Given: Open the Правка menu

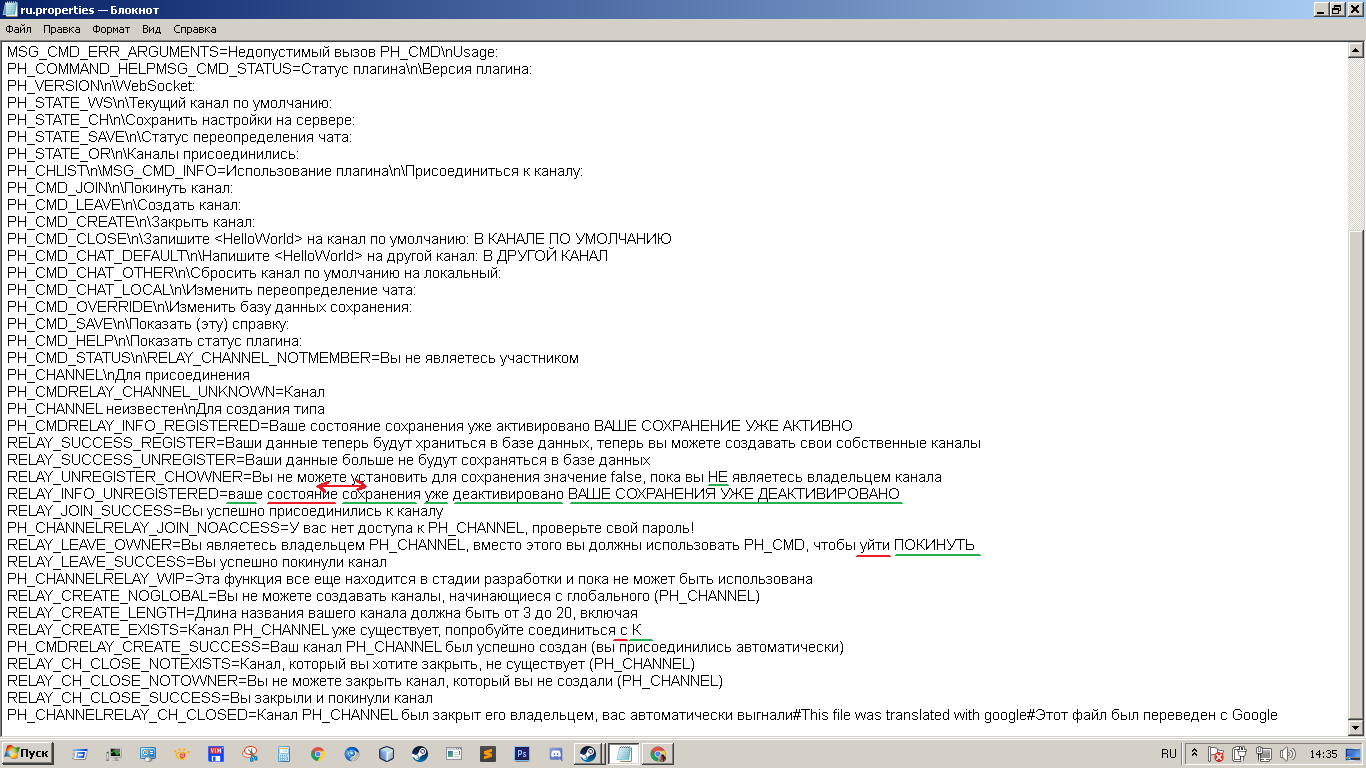Looking at the screenshot, I should click(62, 30).
